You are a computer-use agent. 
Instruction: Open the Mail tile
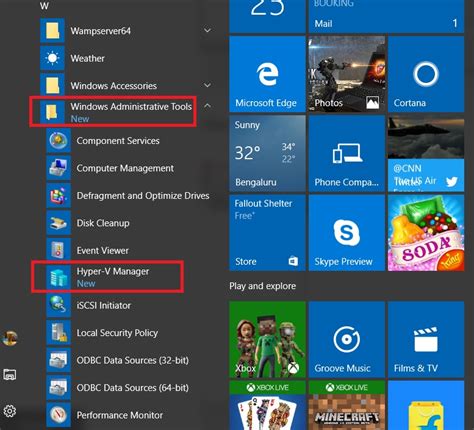pyautogui.click(x=386, y=16)
